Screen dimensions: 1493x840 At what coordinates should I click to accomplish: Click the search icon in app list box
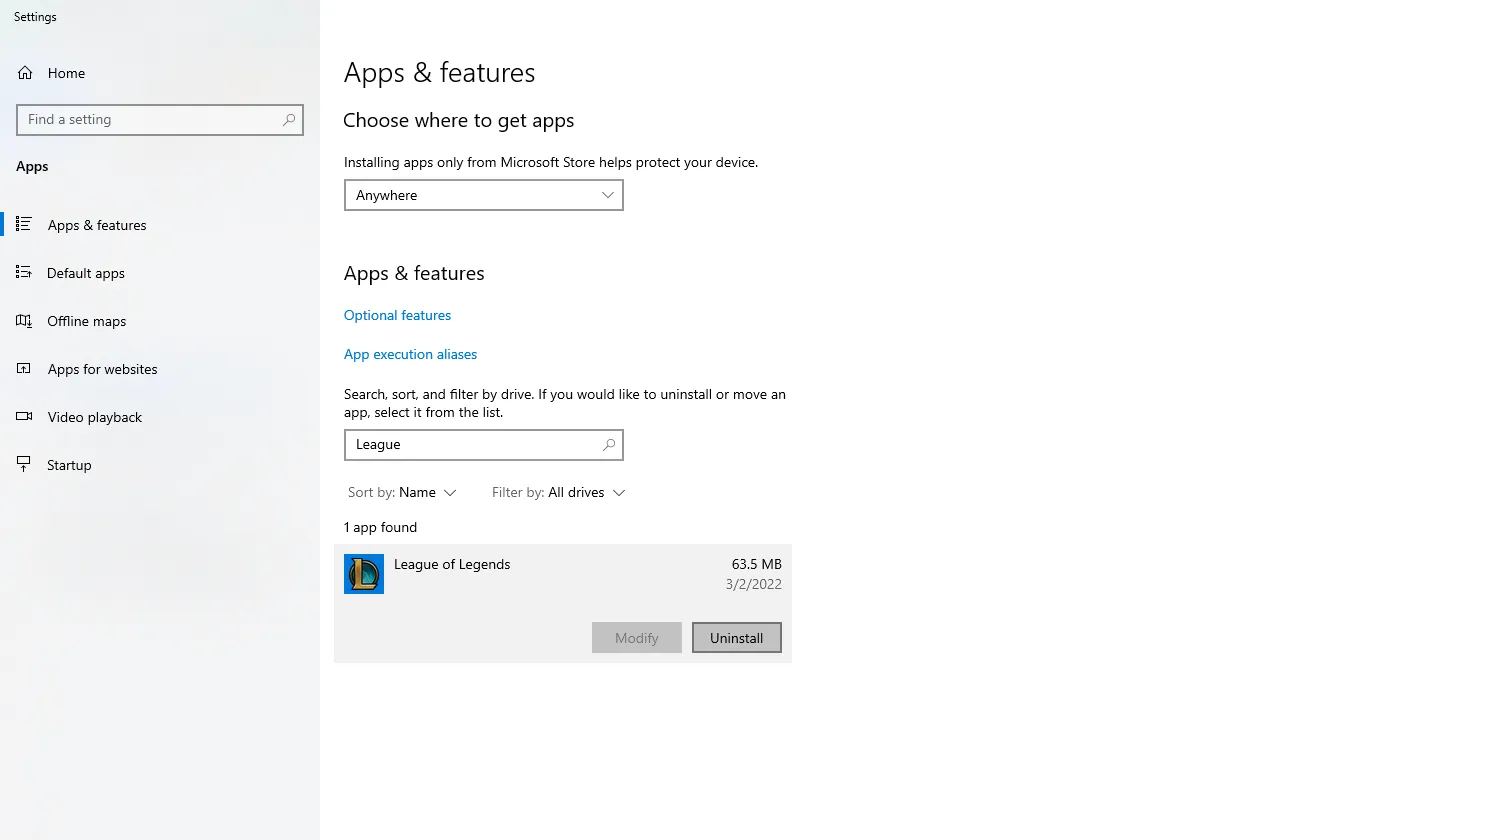(608, 445)
